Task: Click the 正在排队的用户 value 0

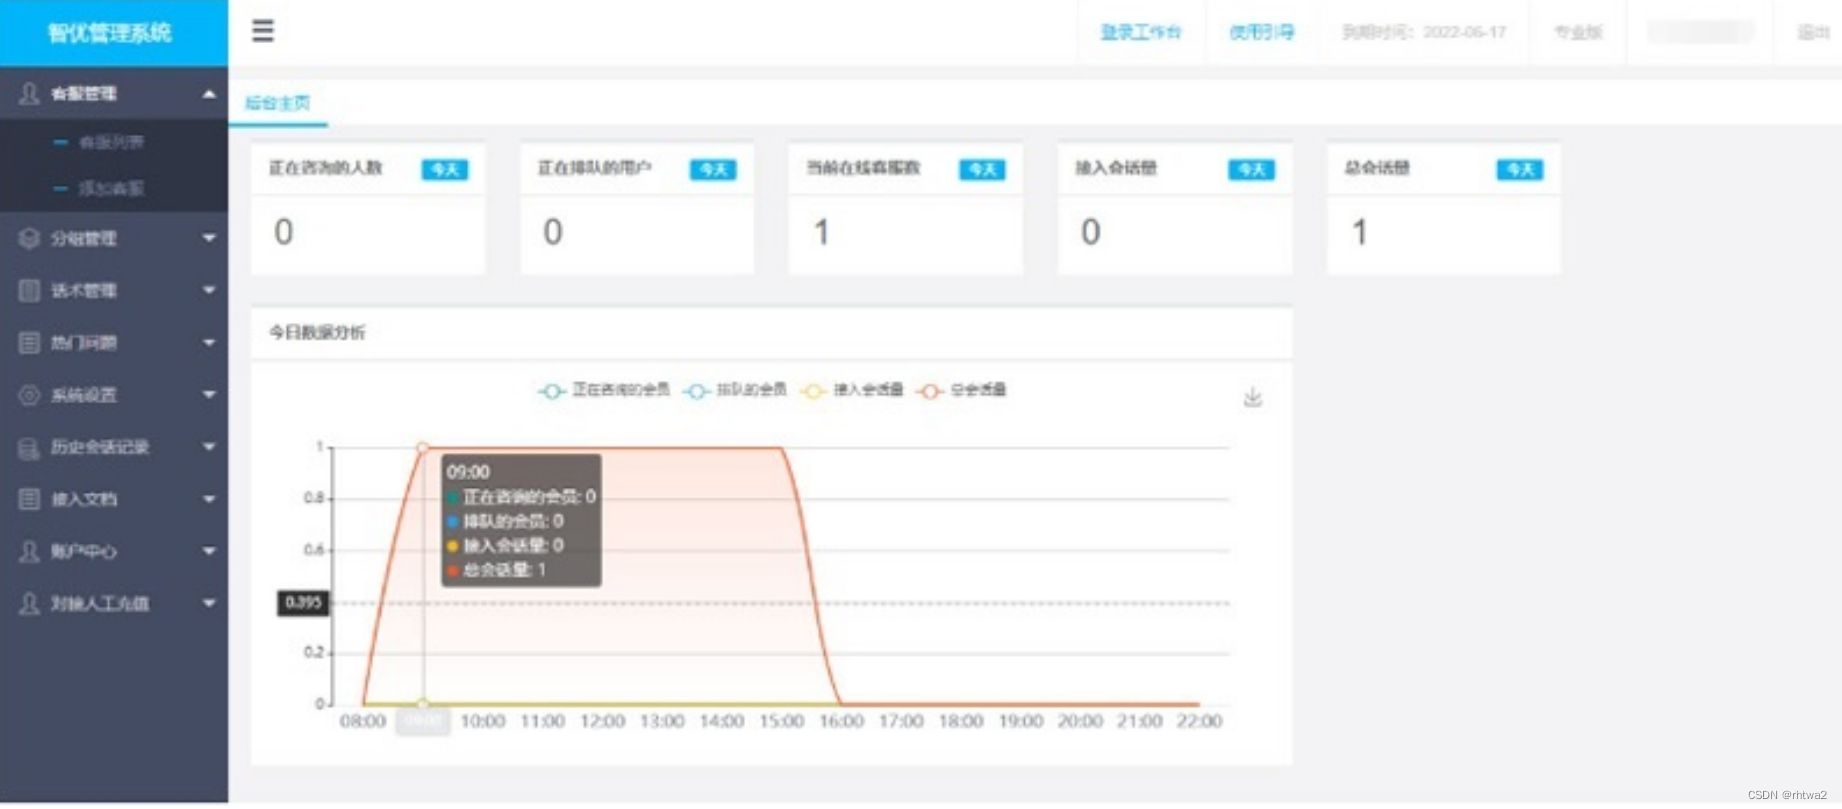Action: tap(552, 232)
